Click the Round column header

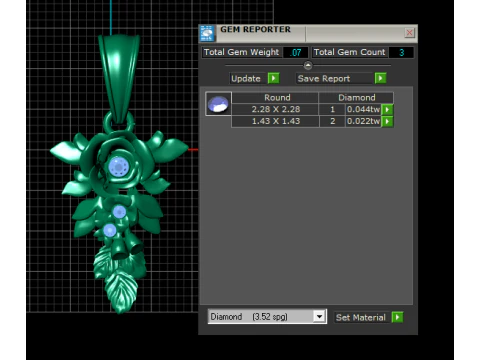tap(275, 98)
